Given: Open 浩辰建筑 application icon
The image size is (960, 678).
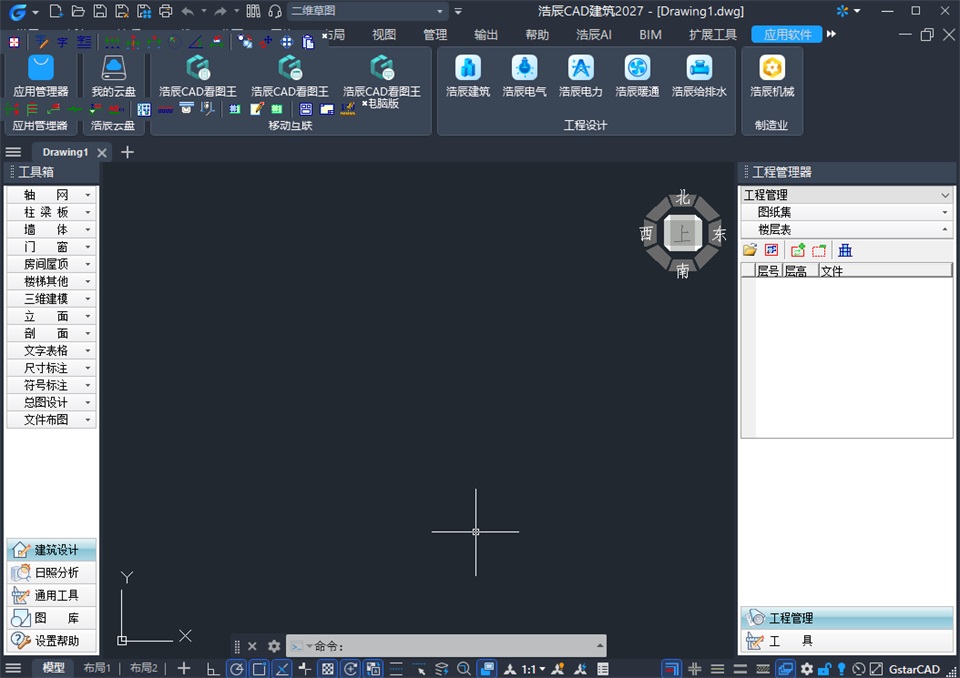Looking at the screenshot, I should [x=468, y=76].
